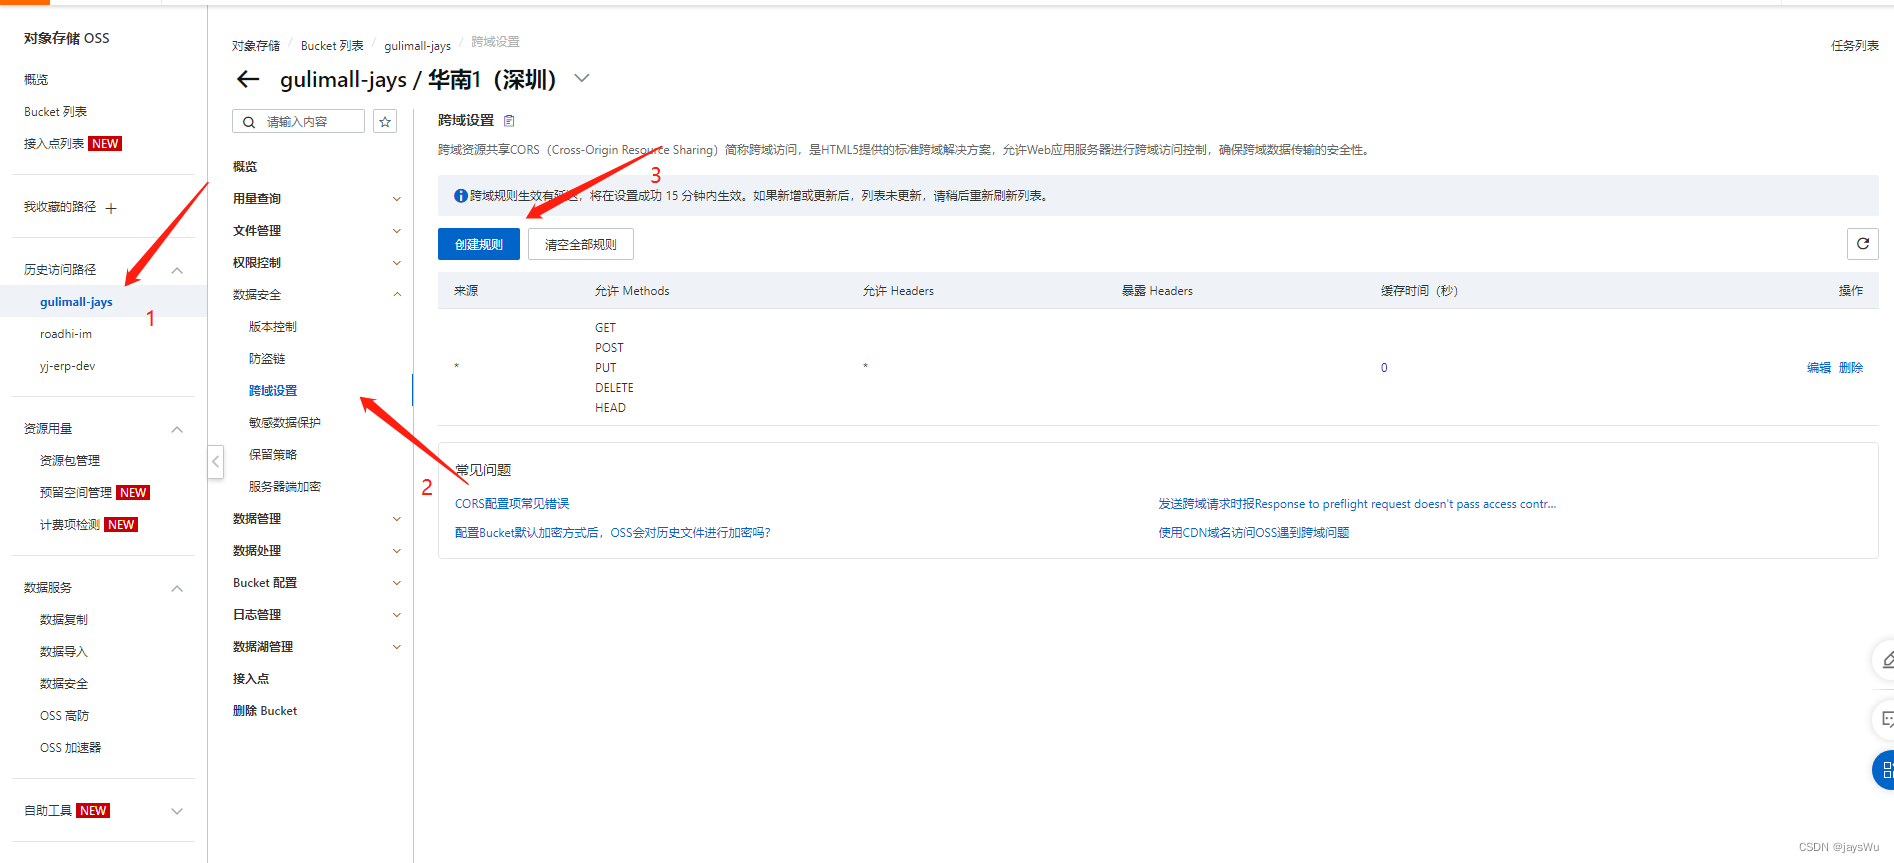
Task: Open 删除 Bucket in the bucket menu
Action: coord(265,711)
